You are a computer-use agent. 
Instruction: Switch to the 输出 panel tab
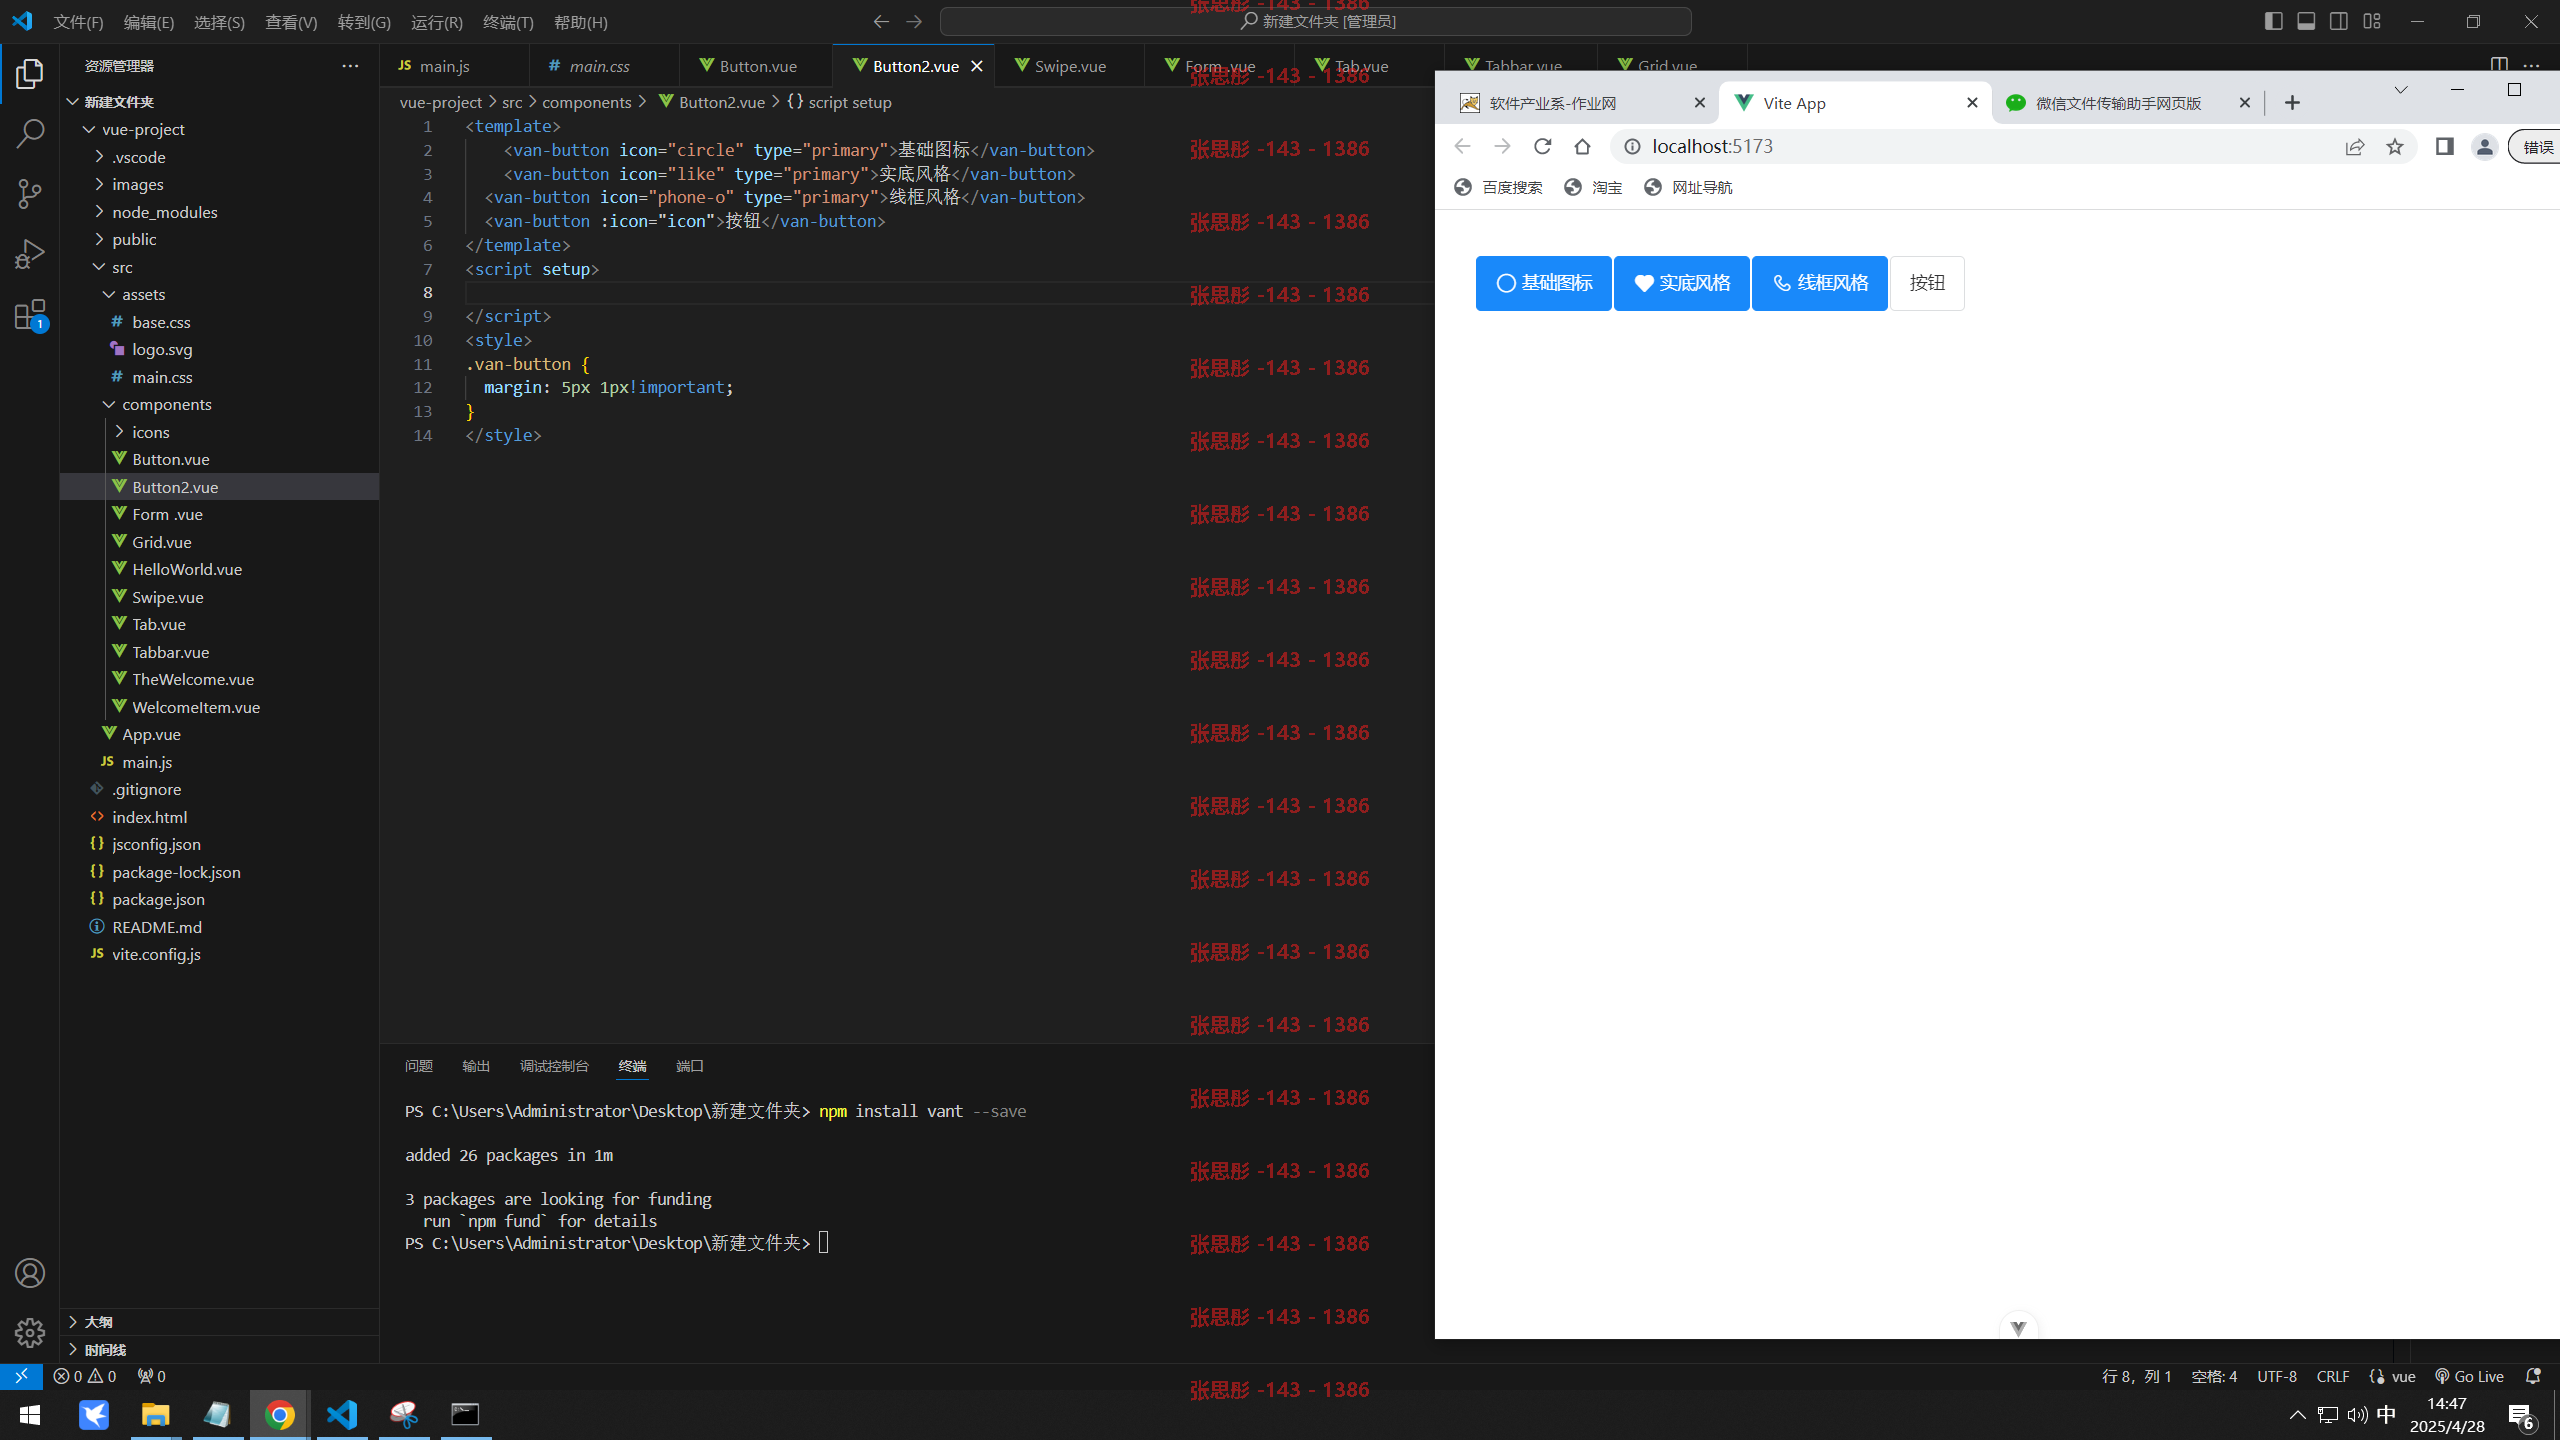point(476,1066)
